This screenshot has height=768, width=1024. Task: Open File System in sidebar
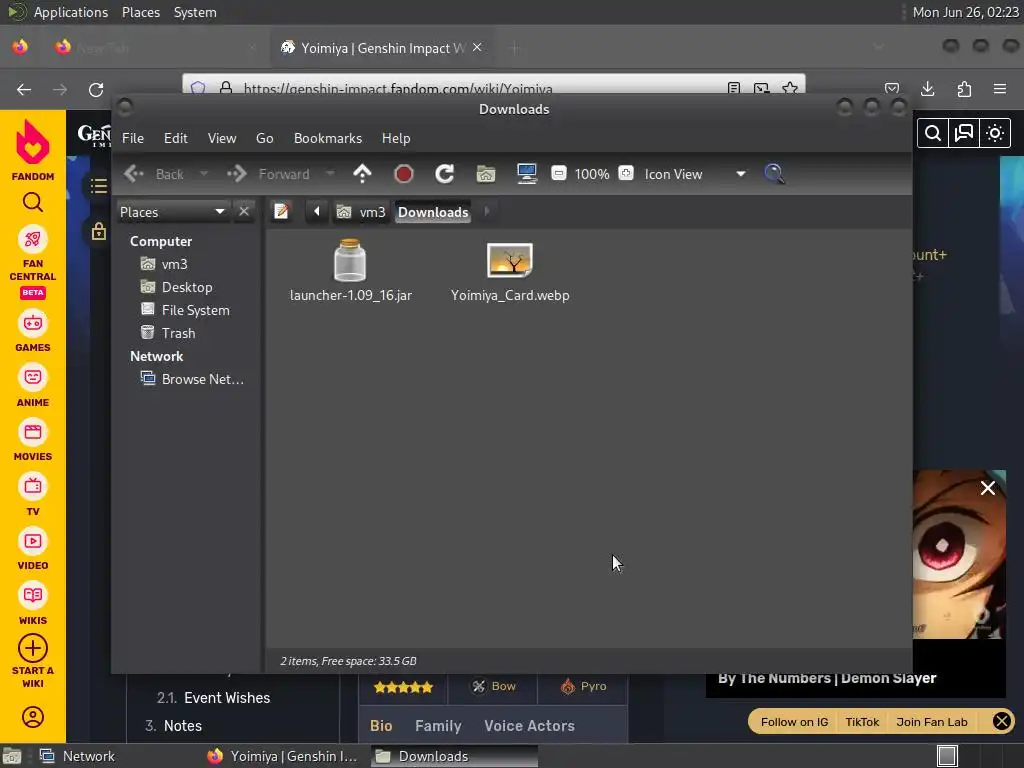(x=185, y=310)
